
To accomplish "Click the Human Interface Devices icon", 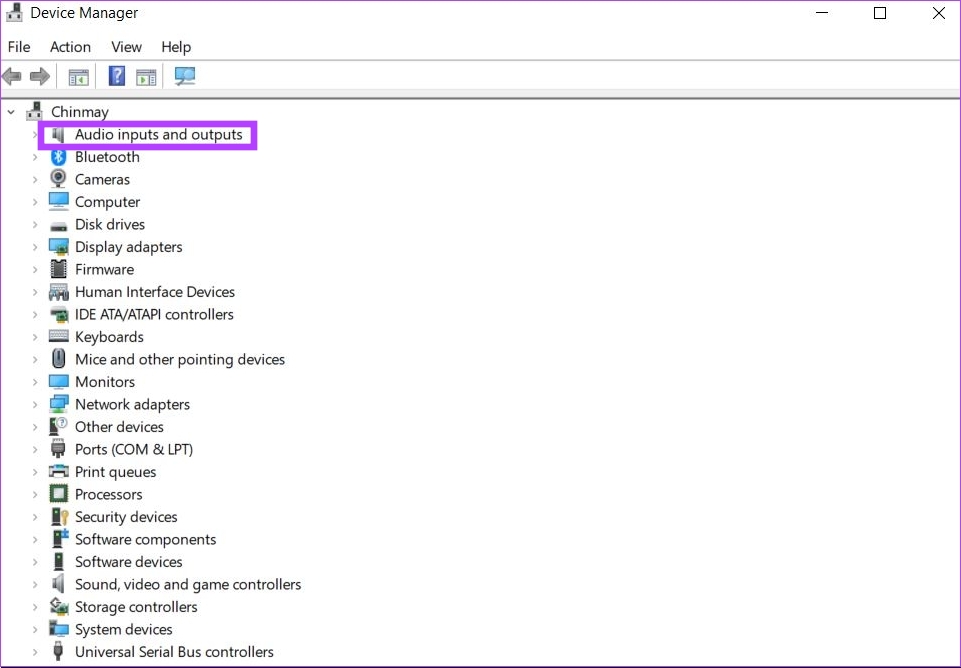I will [x=59, y=292].
